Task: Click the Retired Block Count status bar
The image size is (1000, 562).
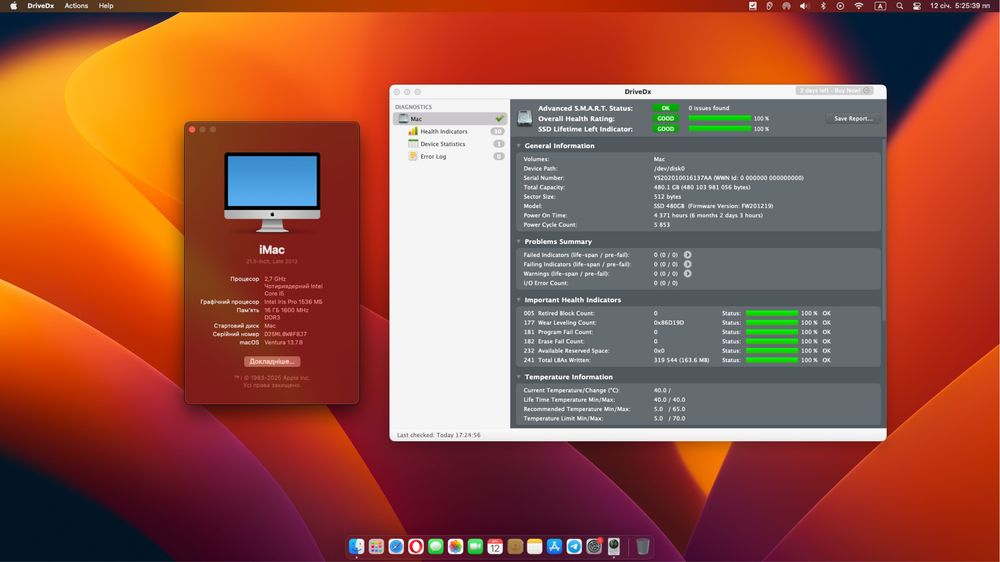Action: (772, 313)
